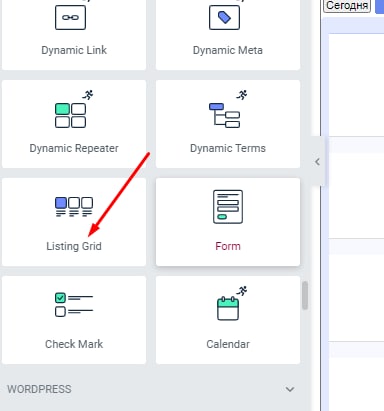
Task: Click the Сегодня button in calendar preview
Action: [x=347, y=6]
